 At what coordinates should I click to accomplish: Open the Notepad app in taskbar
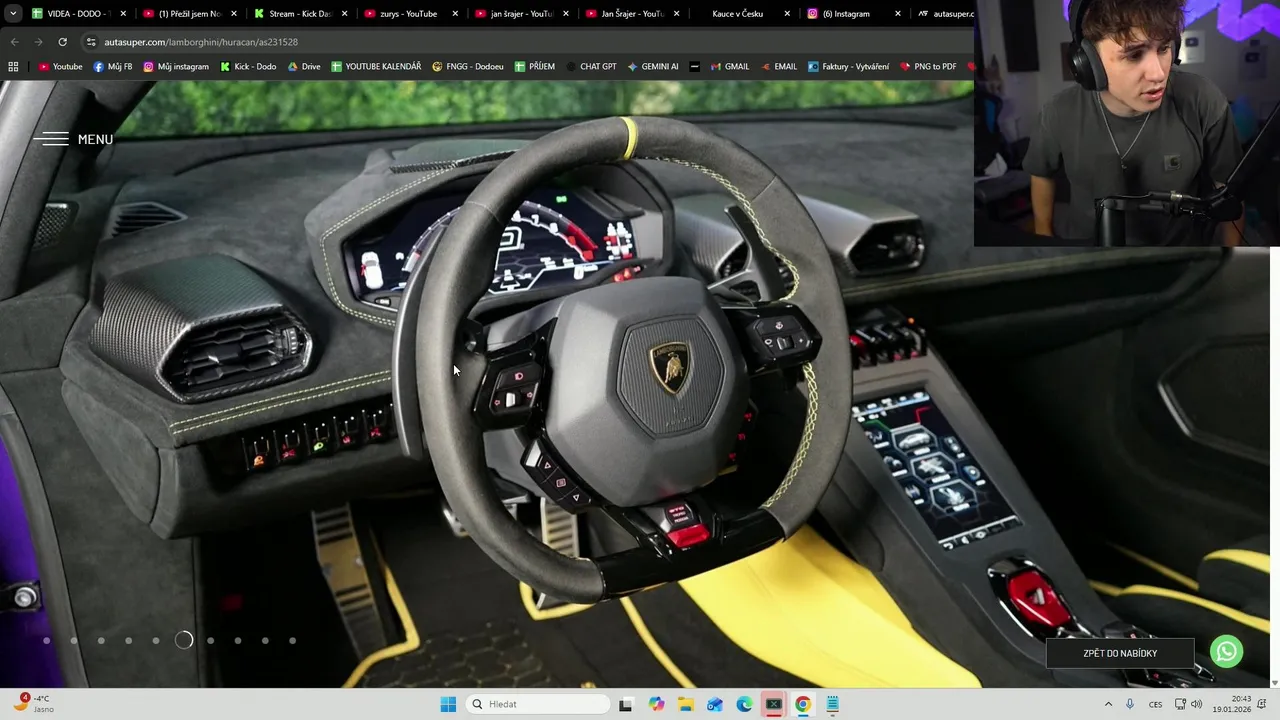[x=832, y=704]
